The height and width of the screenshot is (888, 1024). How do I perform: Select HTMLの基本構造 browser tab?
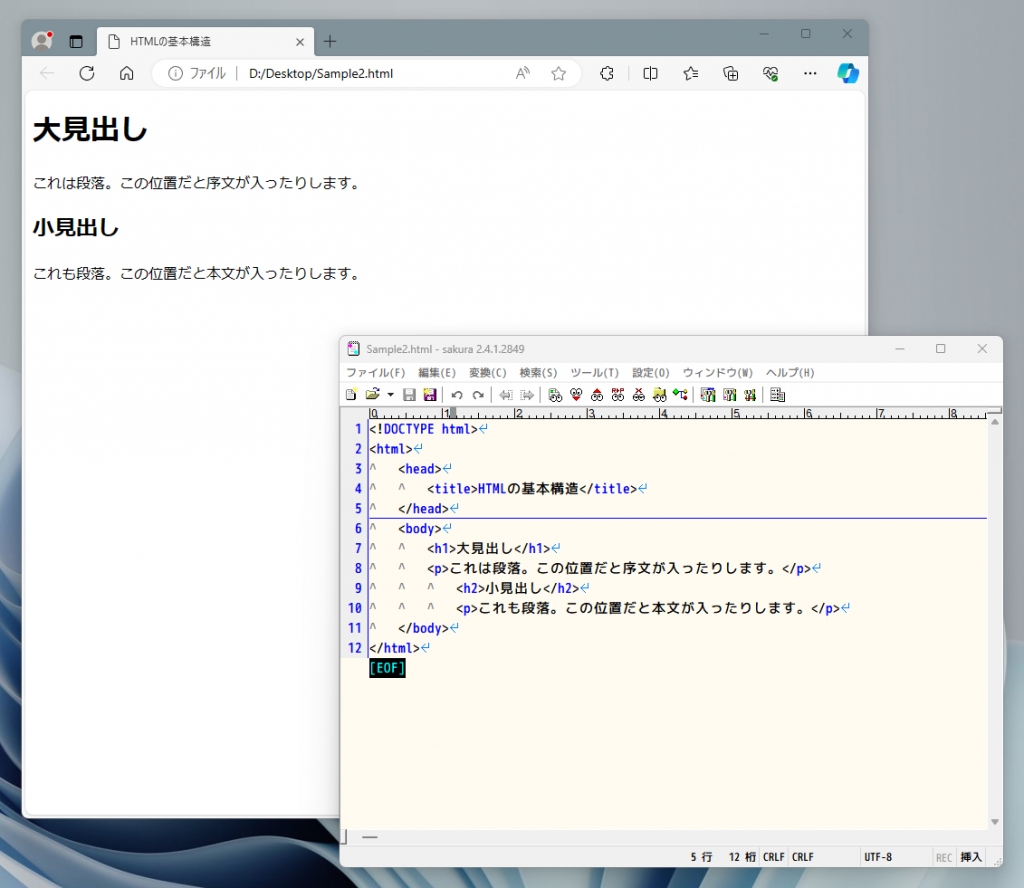point(205,42)
